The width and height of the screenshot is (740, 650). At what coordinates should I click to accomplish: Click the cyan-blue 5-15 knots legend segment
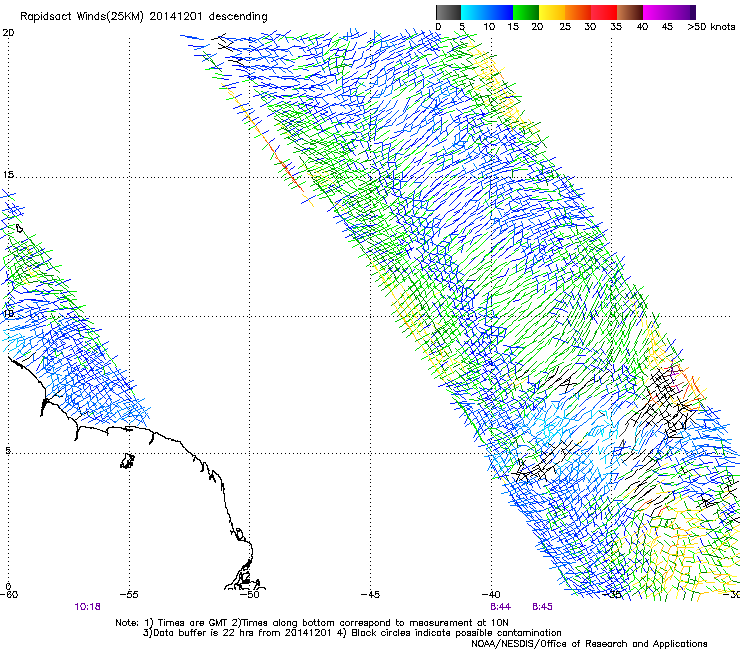pos(487,12)
